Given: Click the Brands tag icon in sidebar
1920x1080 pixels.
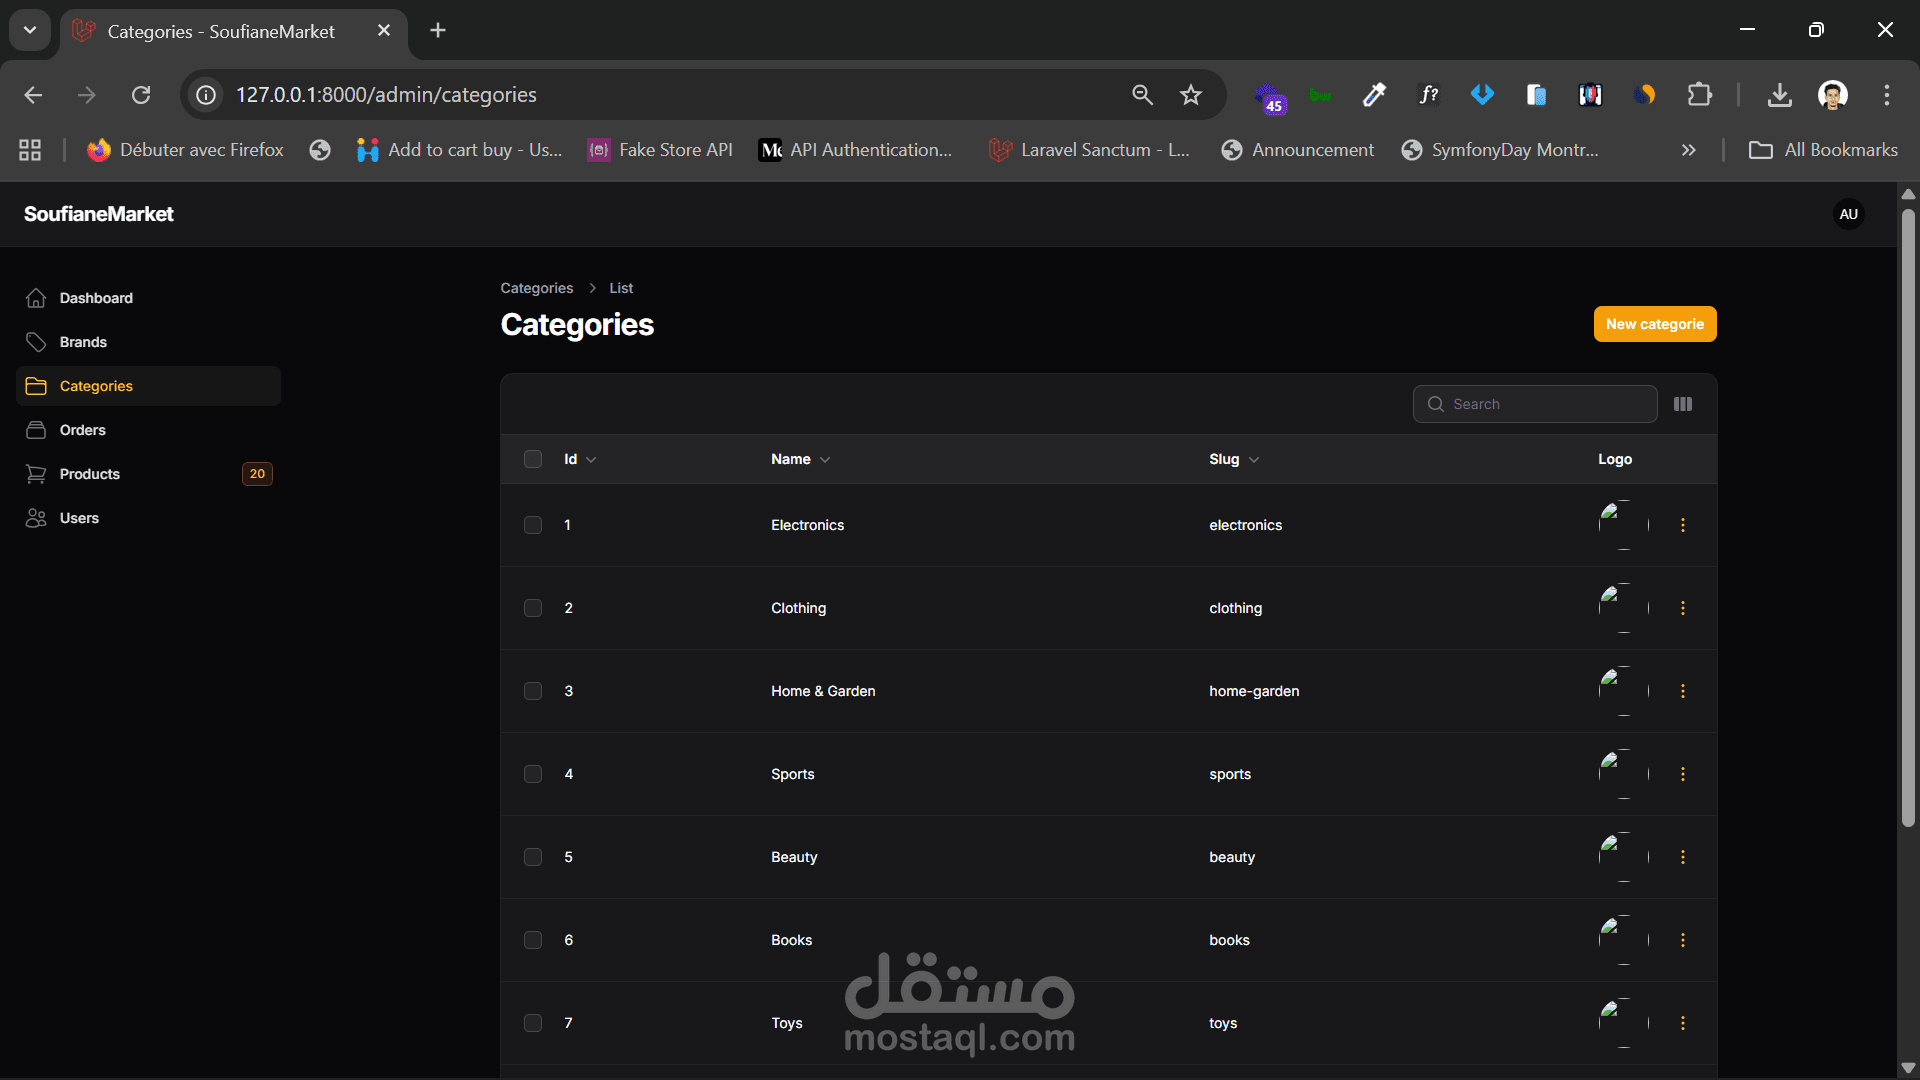Looking at the screenshot, I should pyautogui.click(x=36, y=342).
